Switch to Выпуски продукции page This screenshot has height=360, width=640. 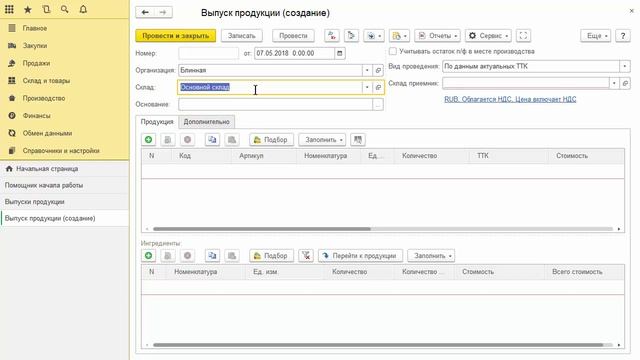coord(64,202)
